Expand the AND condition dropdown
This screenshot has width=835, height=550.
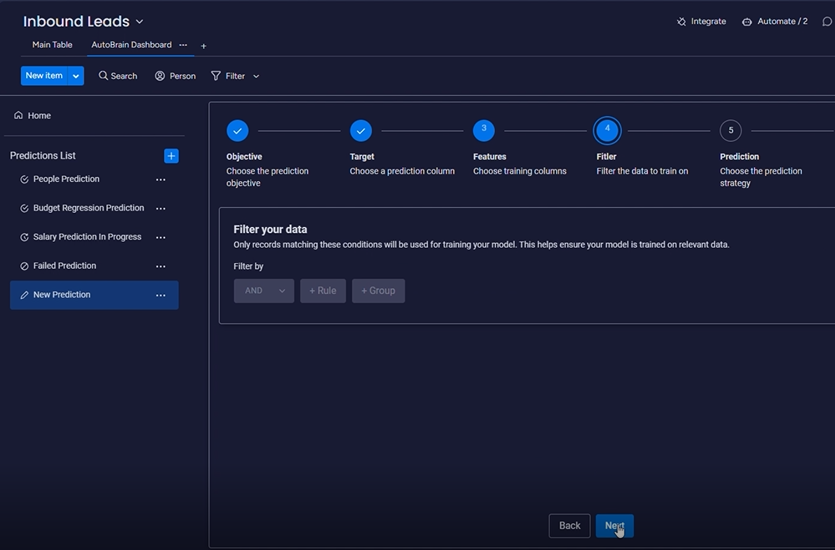tap(264, 291)
